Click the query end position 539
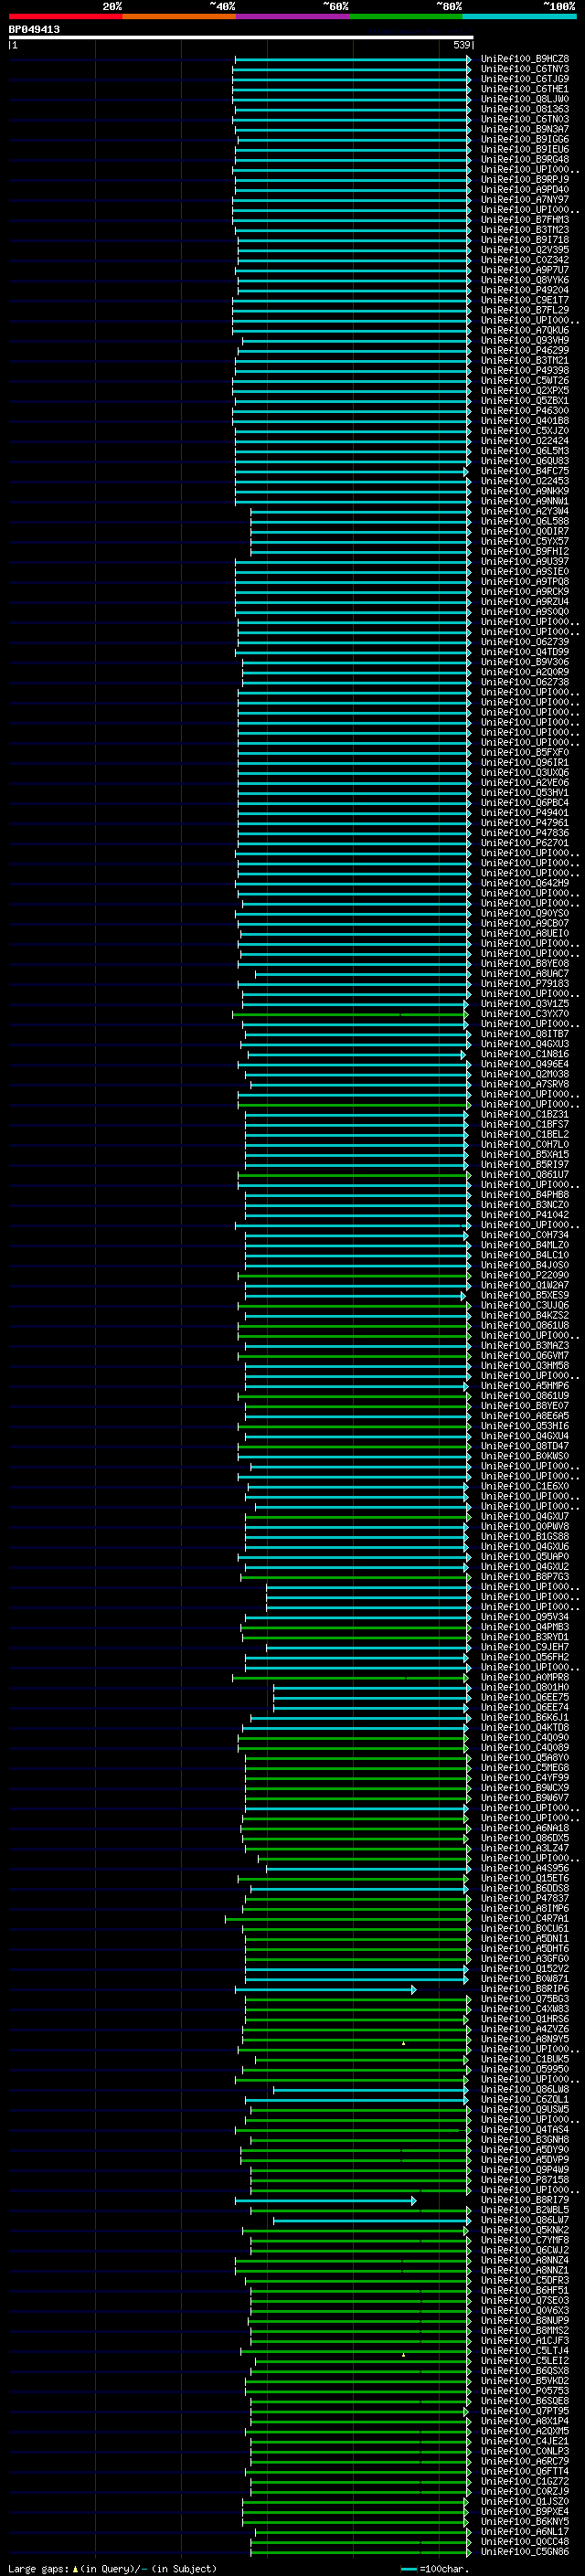585x2576 pixels. click(x=462, y=45)
